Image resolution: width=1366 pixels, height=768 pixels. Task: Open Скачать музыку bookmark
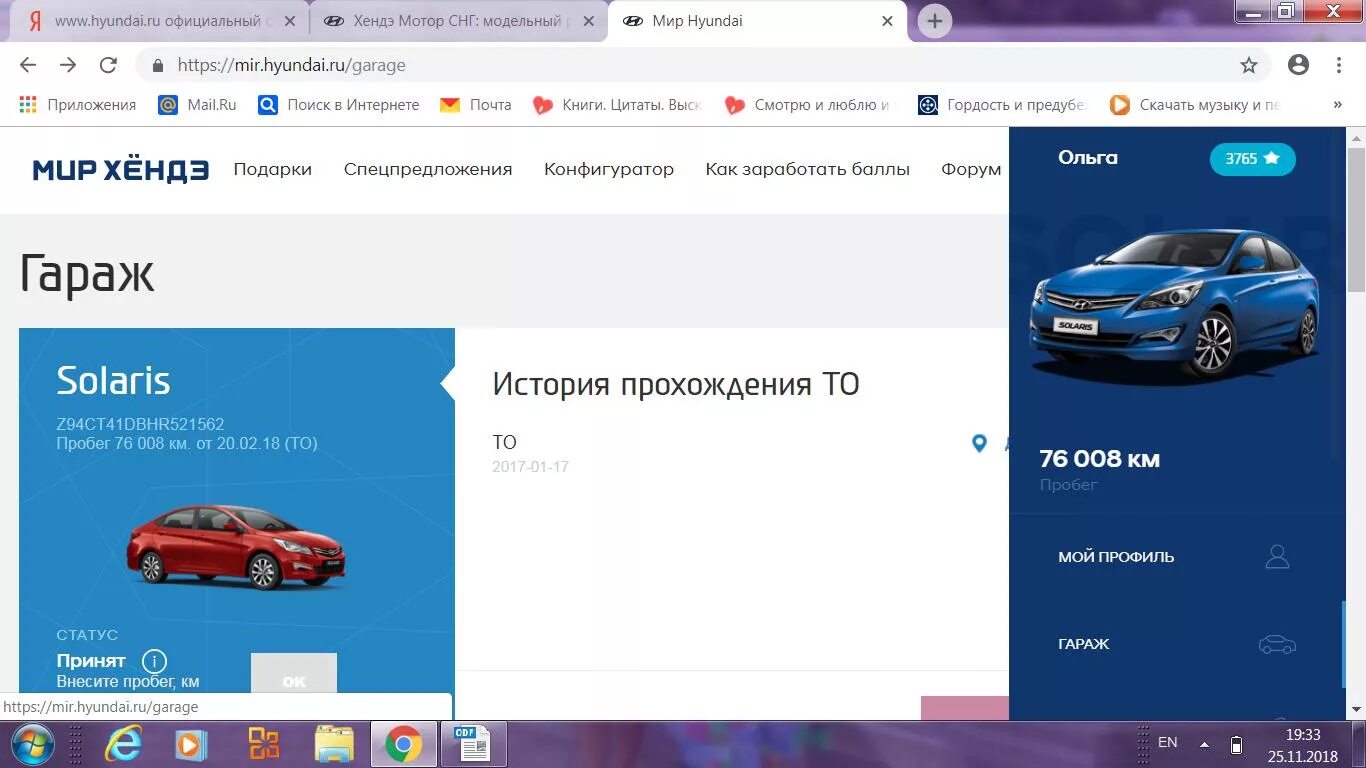(x=1195, y=104)
